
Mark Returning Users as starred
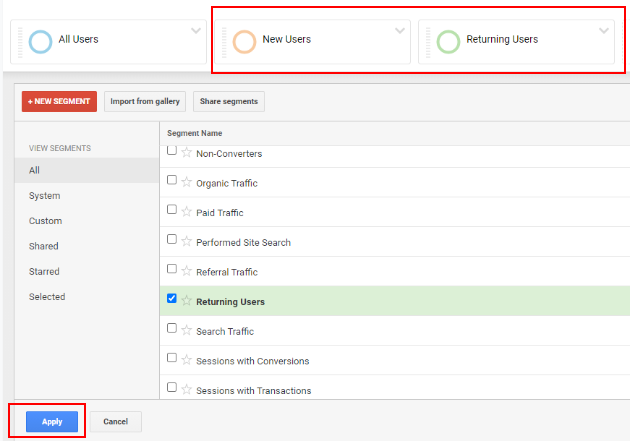tap(186, 301)
